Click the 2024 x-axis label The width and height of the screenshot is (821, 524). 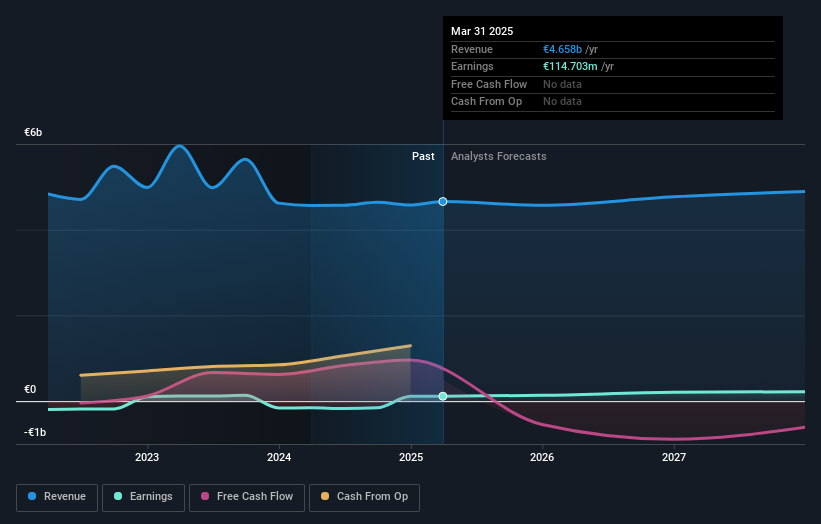[x=279, y=458]
